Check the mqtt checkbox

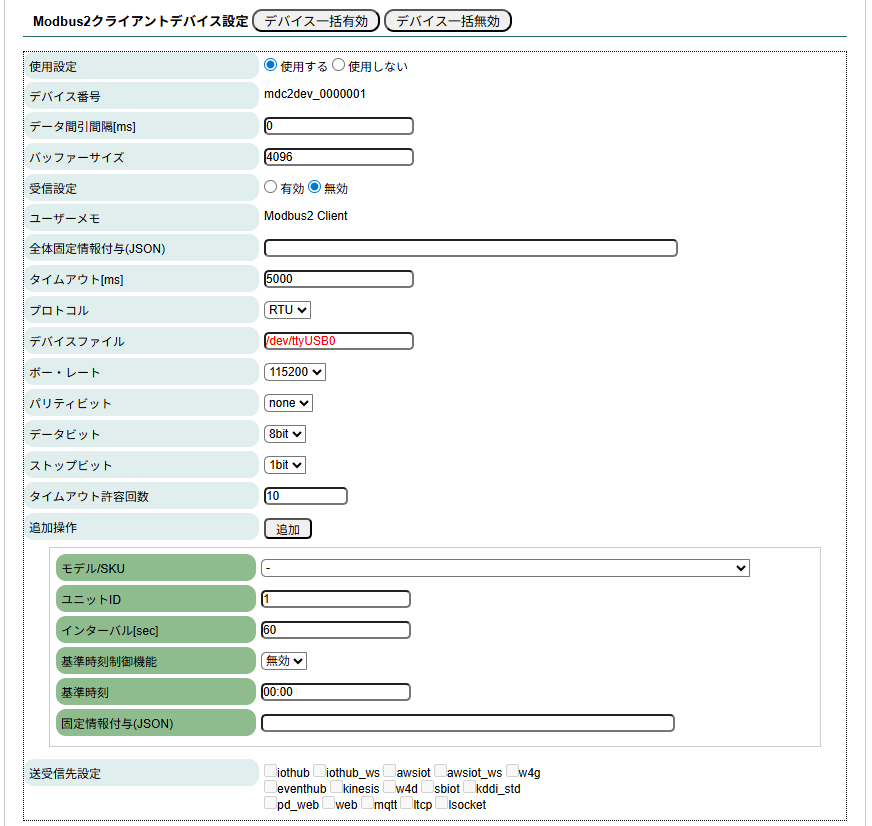[x=367, y=803]
